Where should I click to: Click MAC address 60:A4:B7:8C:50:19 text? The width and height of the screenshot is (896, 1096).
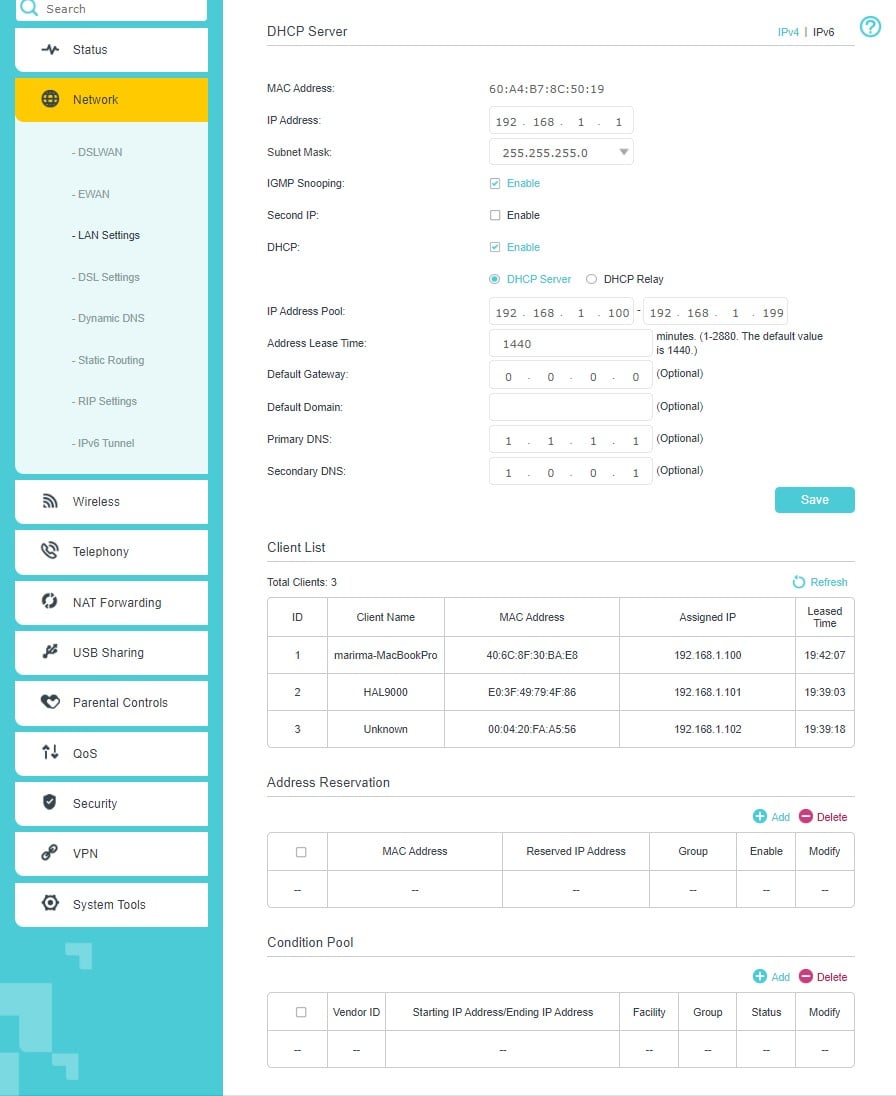[x=547, y=89]
